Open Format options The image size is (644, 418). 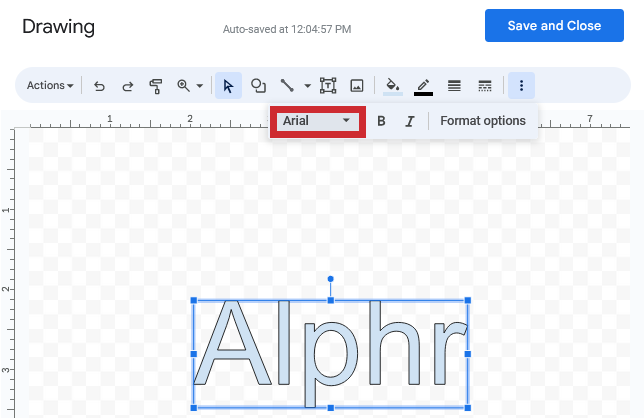483,121
